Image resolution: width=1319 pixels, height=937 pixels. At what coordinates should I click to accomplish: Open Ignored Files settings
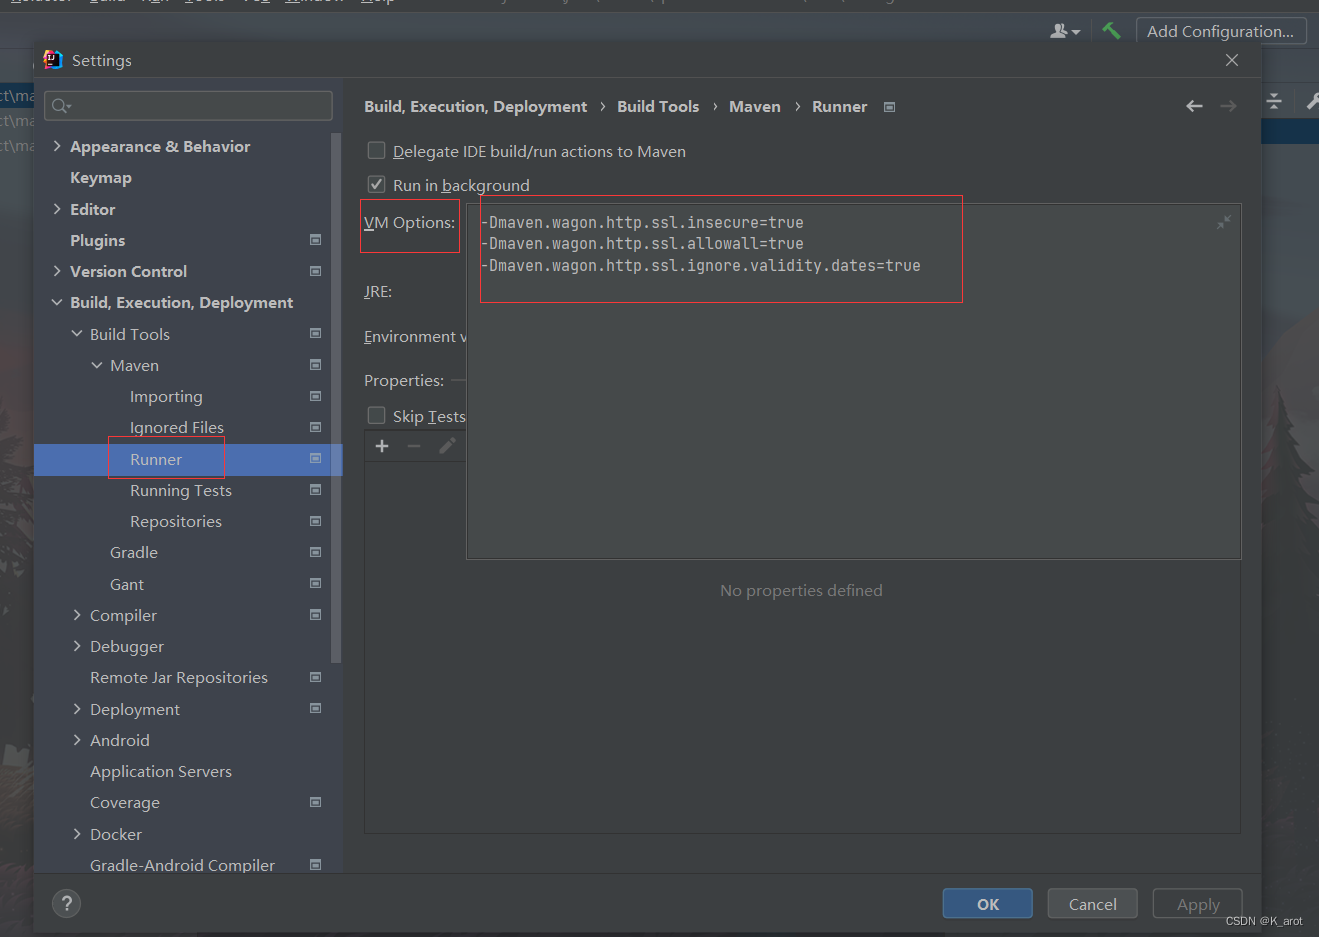[177, 428]
